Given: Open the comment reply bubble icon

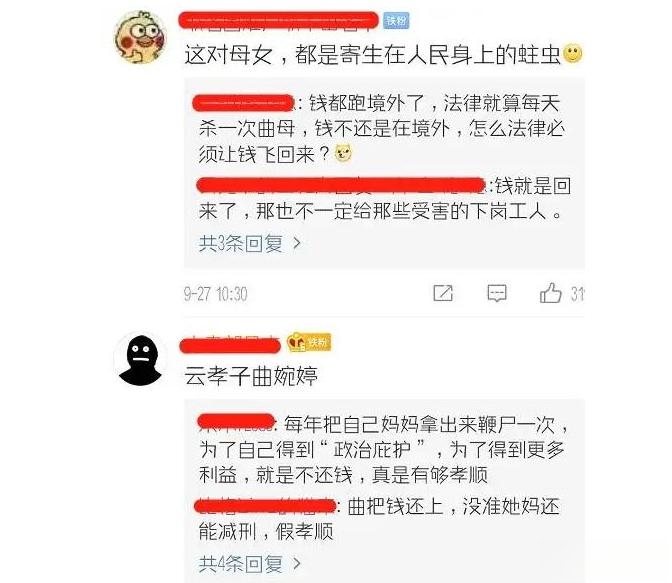Looking at the screenshot, I should [497, 294].
